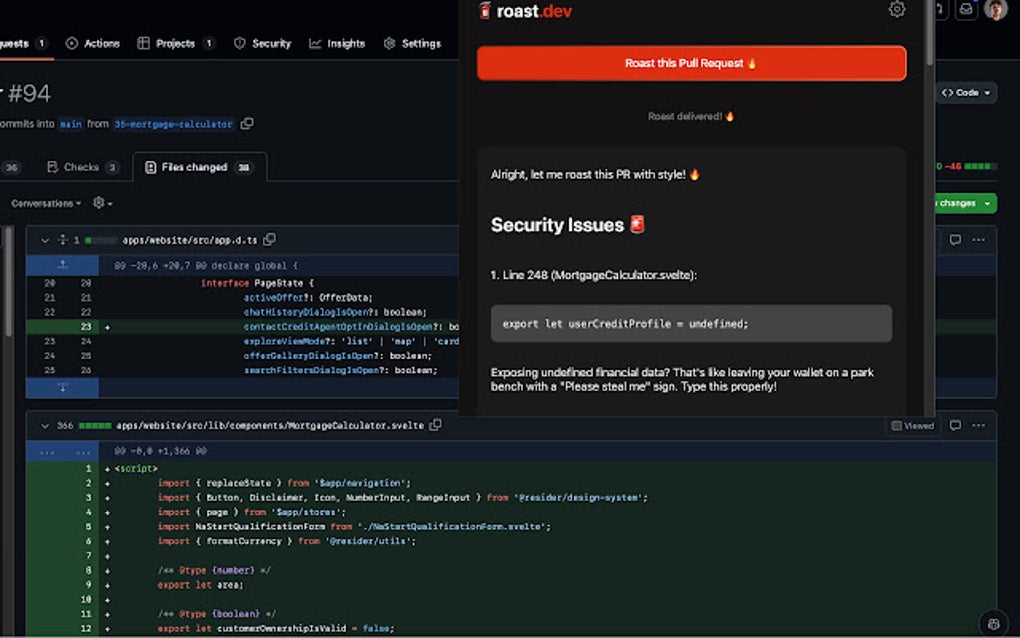Copy the 35-mortgage-calculator branch name
This screenshot has height=638, width=1020.
point(247,124)
